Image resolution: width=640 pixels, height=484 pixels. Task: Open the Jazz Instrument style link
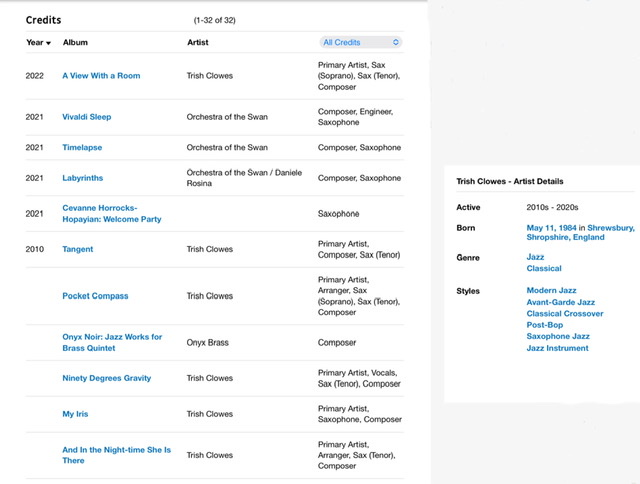tap(557, 348)
